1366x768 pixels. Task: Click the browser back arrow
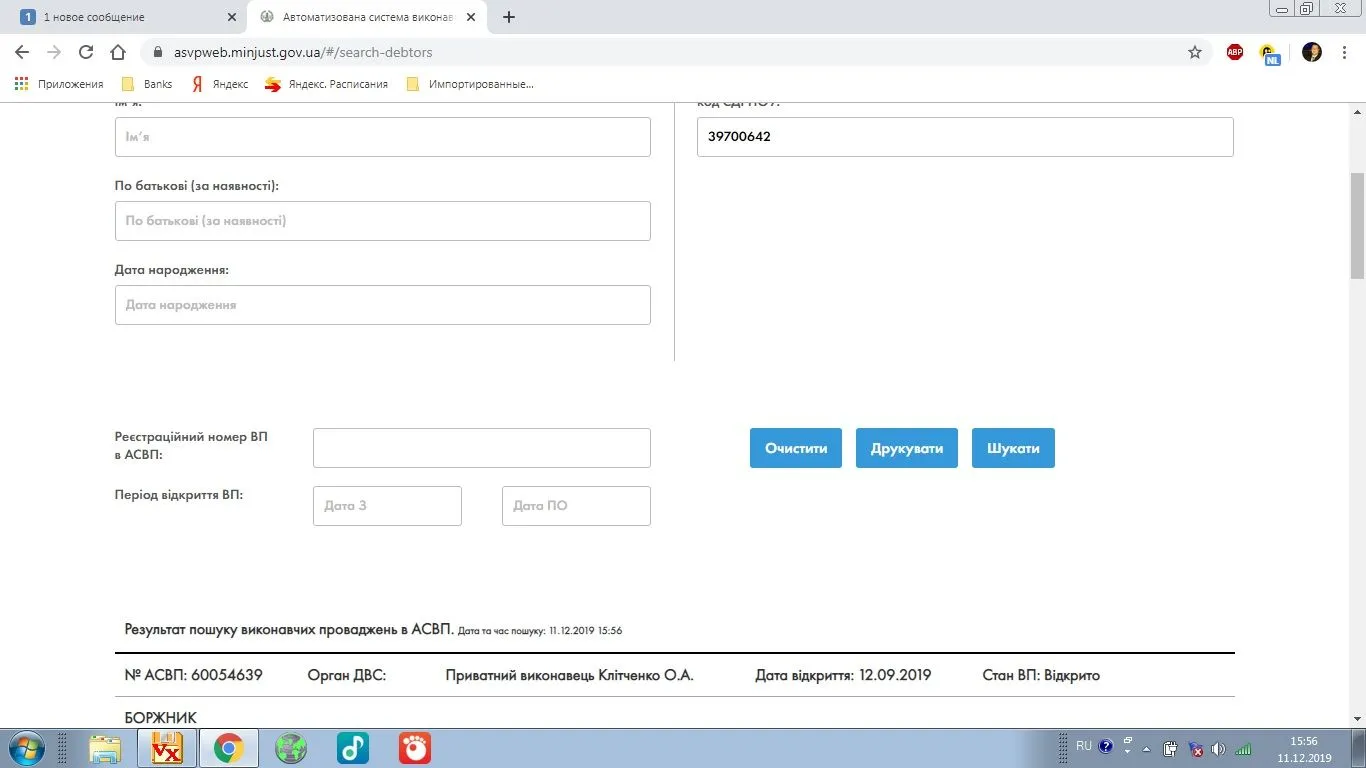22,52
